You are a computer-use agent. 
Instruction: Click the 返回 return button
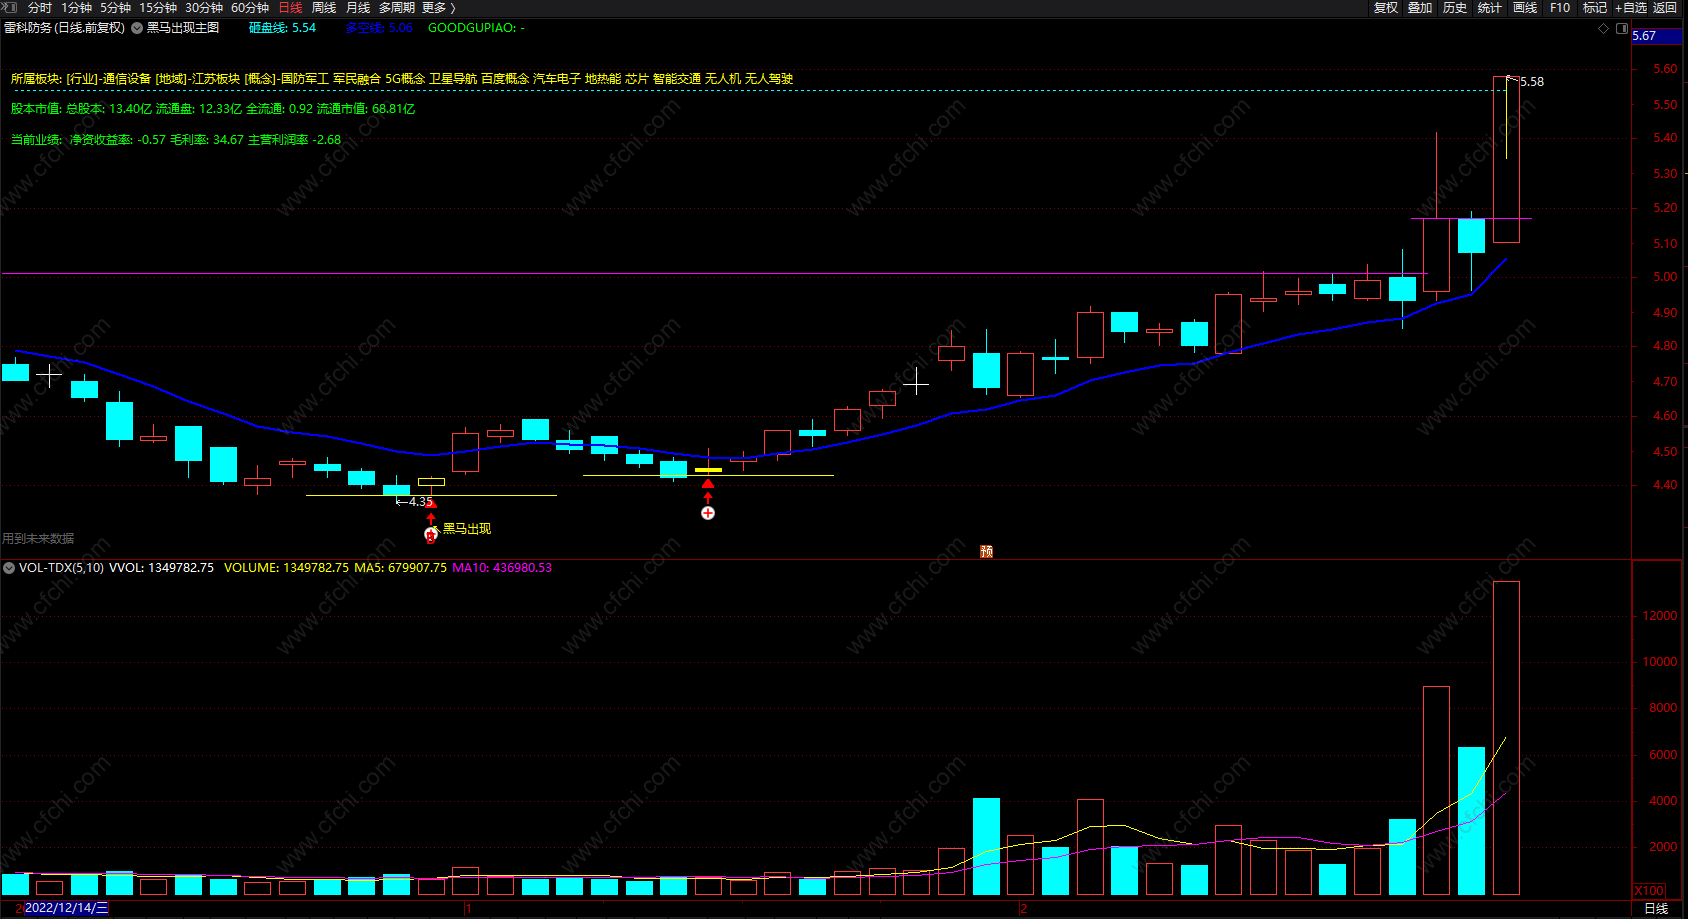click(1665, 8)
